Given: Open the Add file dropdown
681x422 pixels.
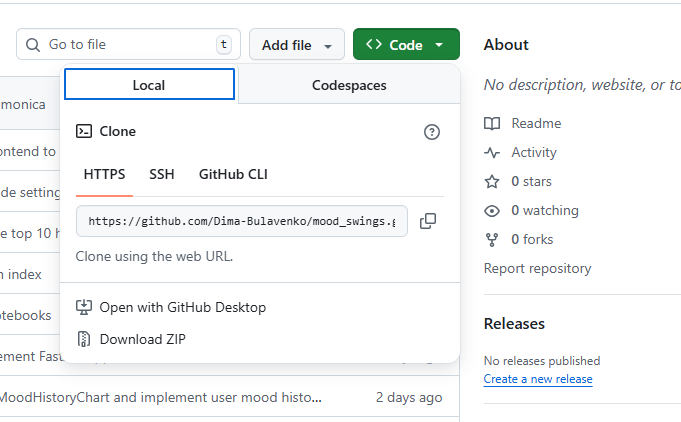Looking at the screenshot, I should pyautogui.click(x=297, y=44).
